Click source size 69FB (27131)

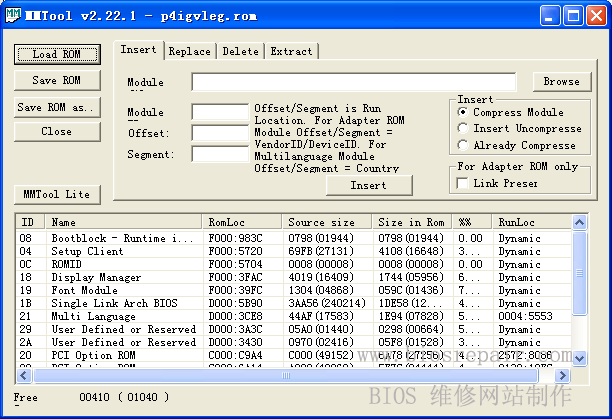321,251
